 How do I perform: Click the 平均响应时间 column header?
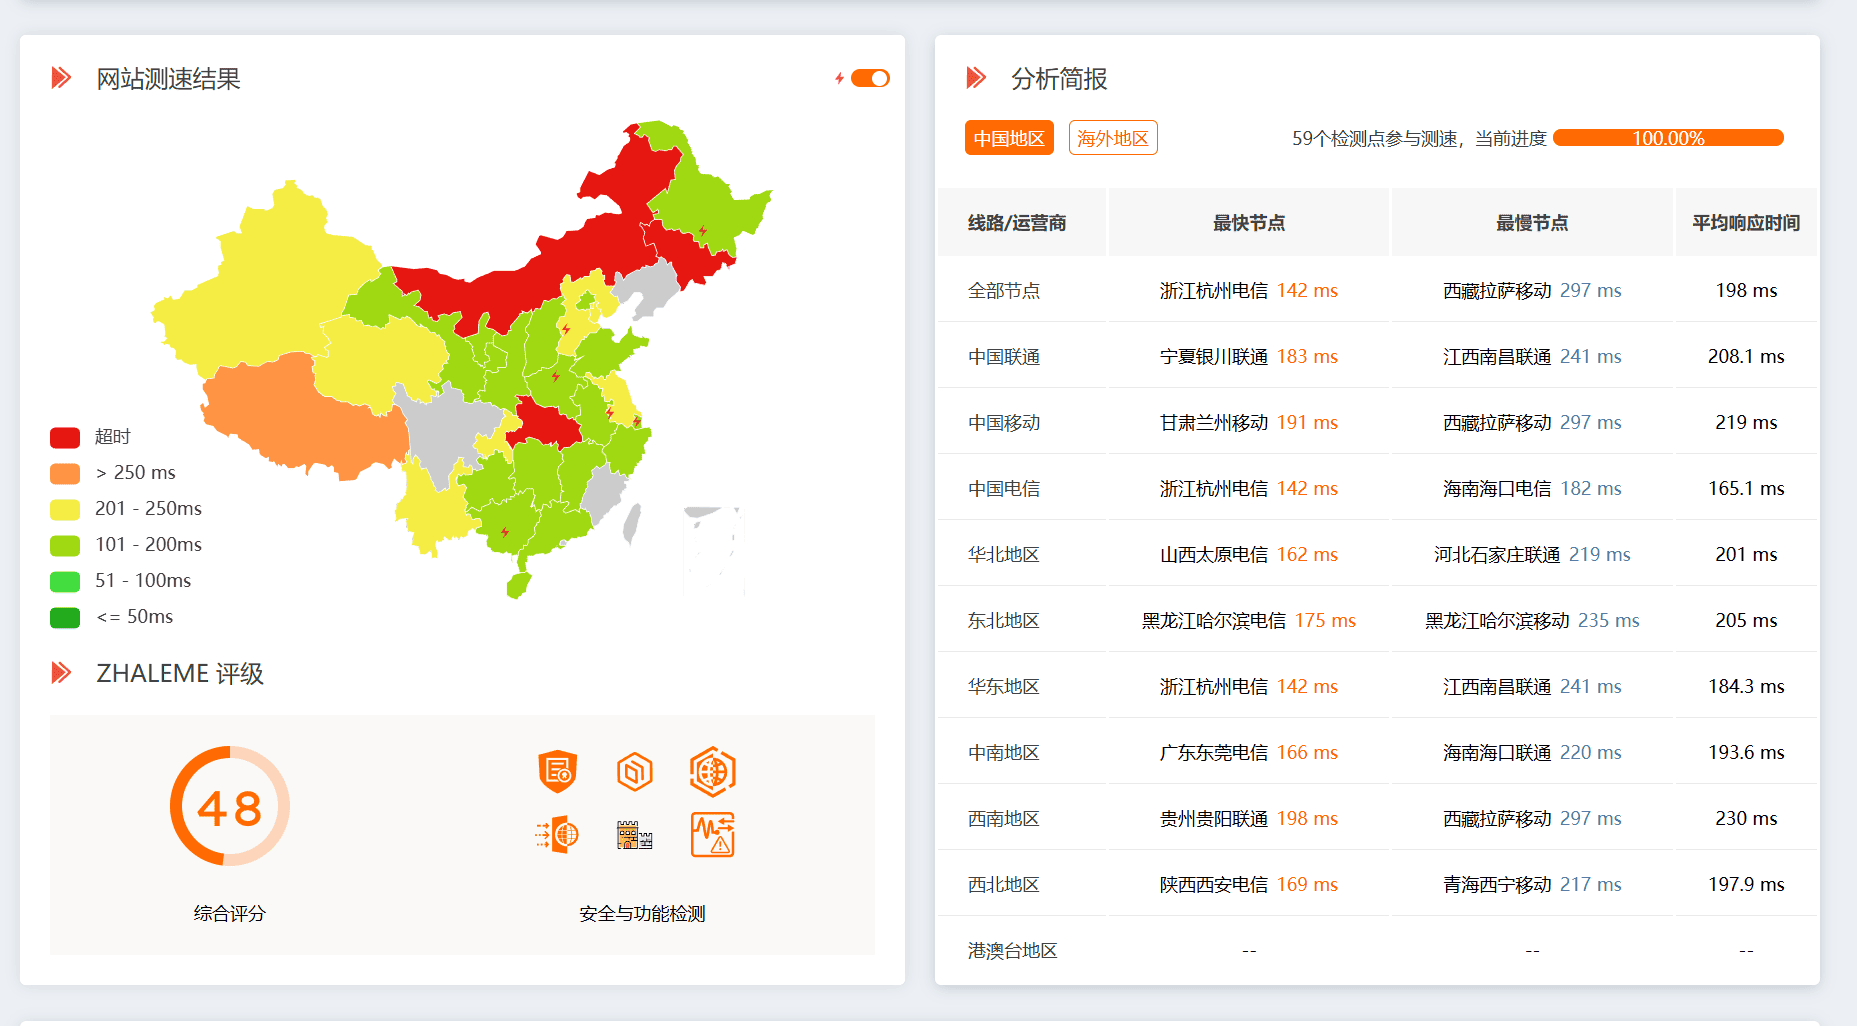[x=1745, y=223]
